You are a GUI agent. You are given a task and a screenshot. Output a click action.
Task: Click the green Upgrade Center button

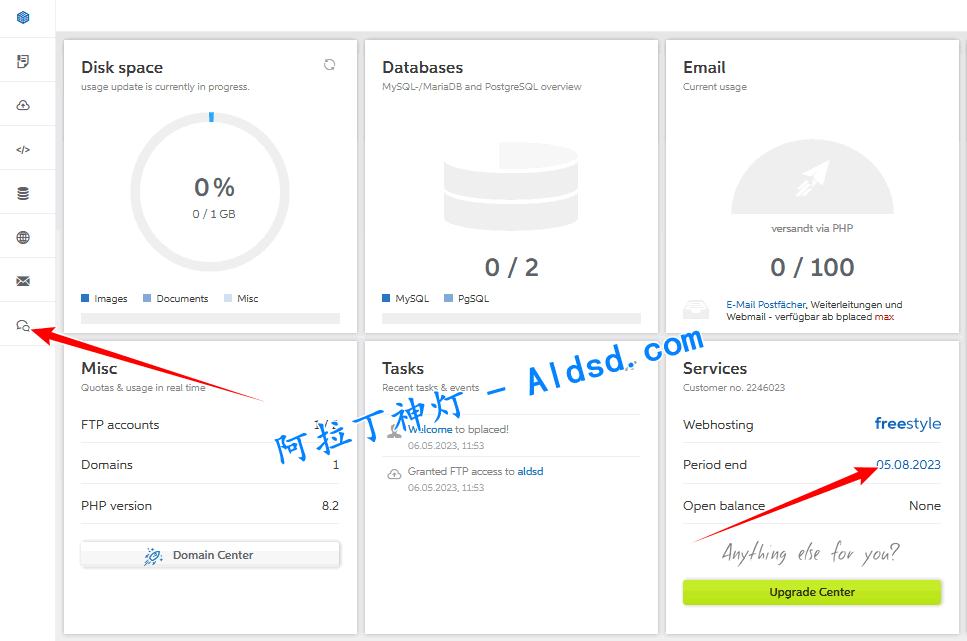[x=812, y=592]
